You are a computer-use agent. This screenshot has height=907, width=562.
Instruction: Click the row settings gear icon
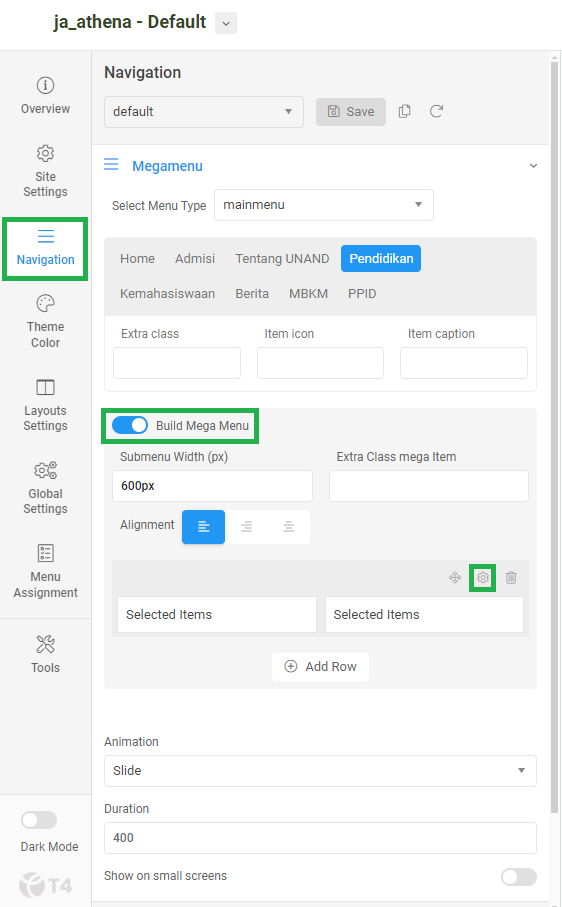pos(483,577)
